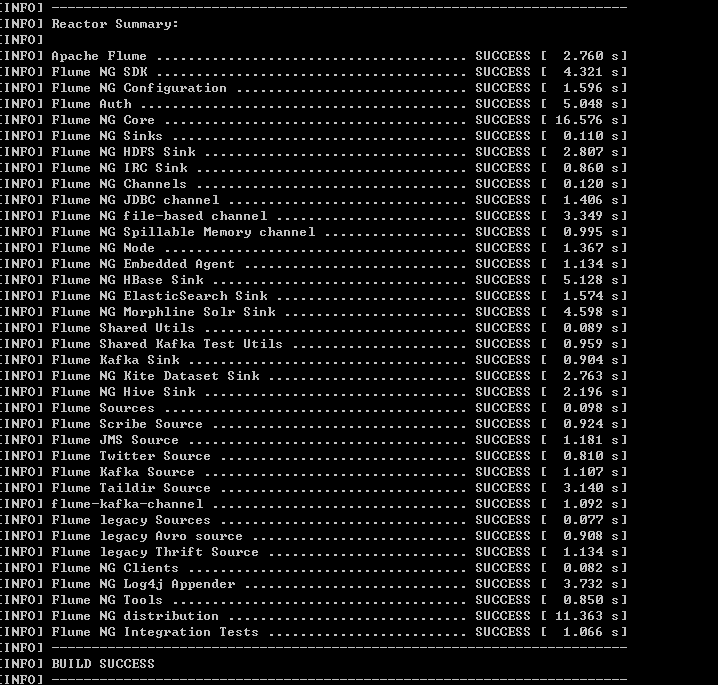Select 'Flume NG Kite Dataset Sink' entry

click(314, 376)
